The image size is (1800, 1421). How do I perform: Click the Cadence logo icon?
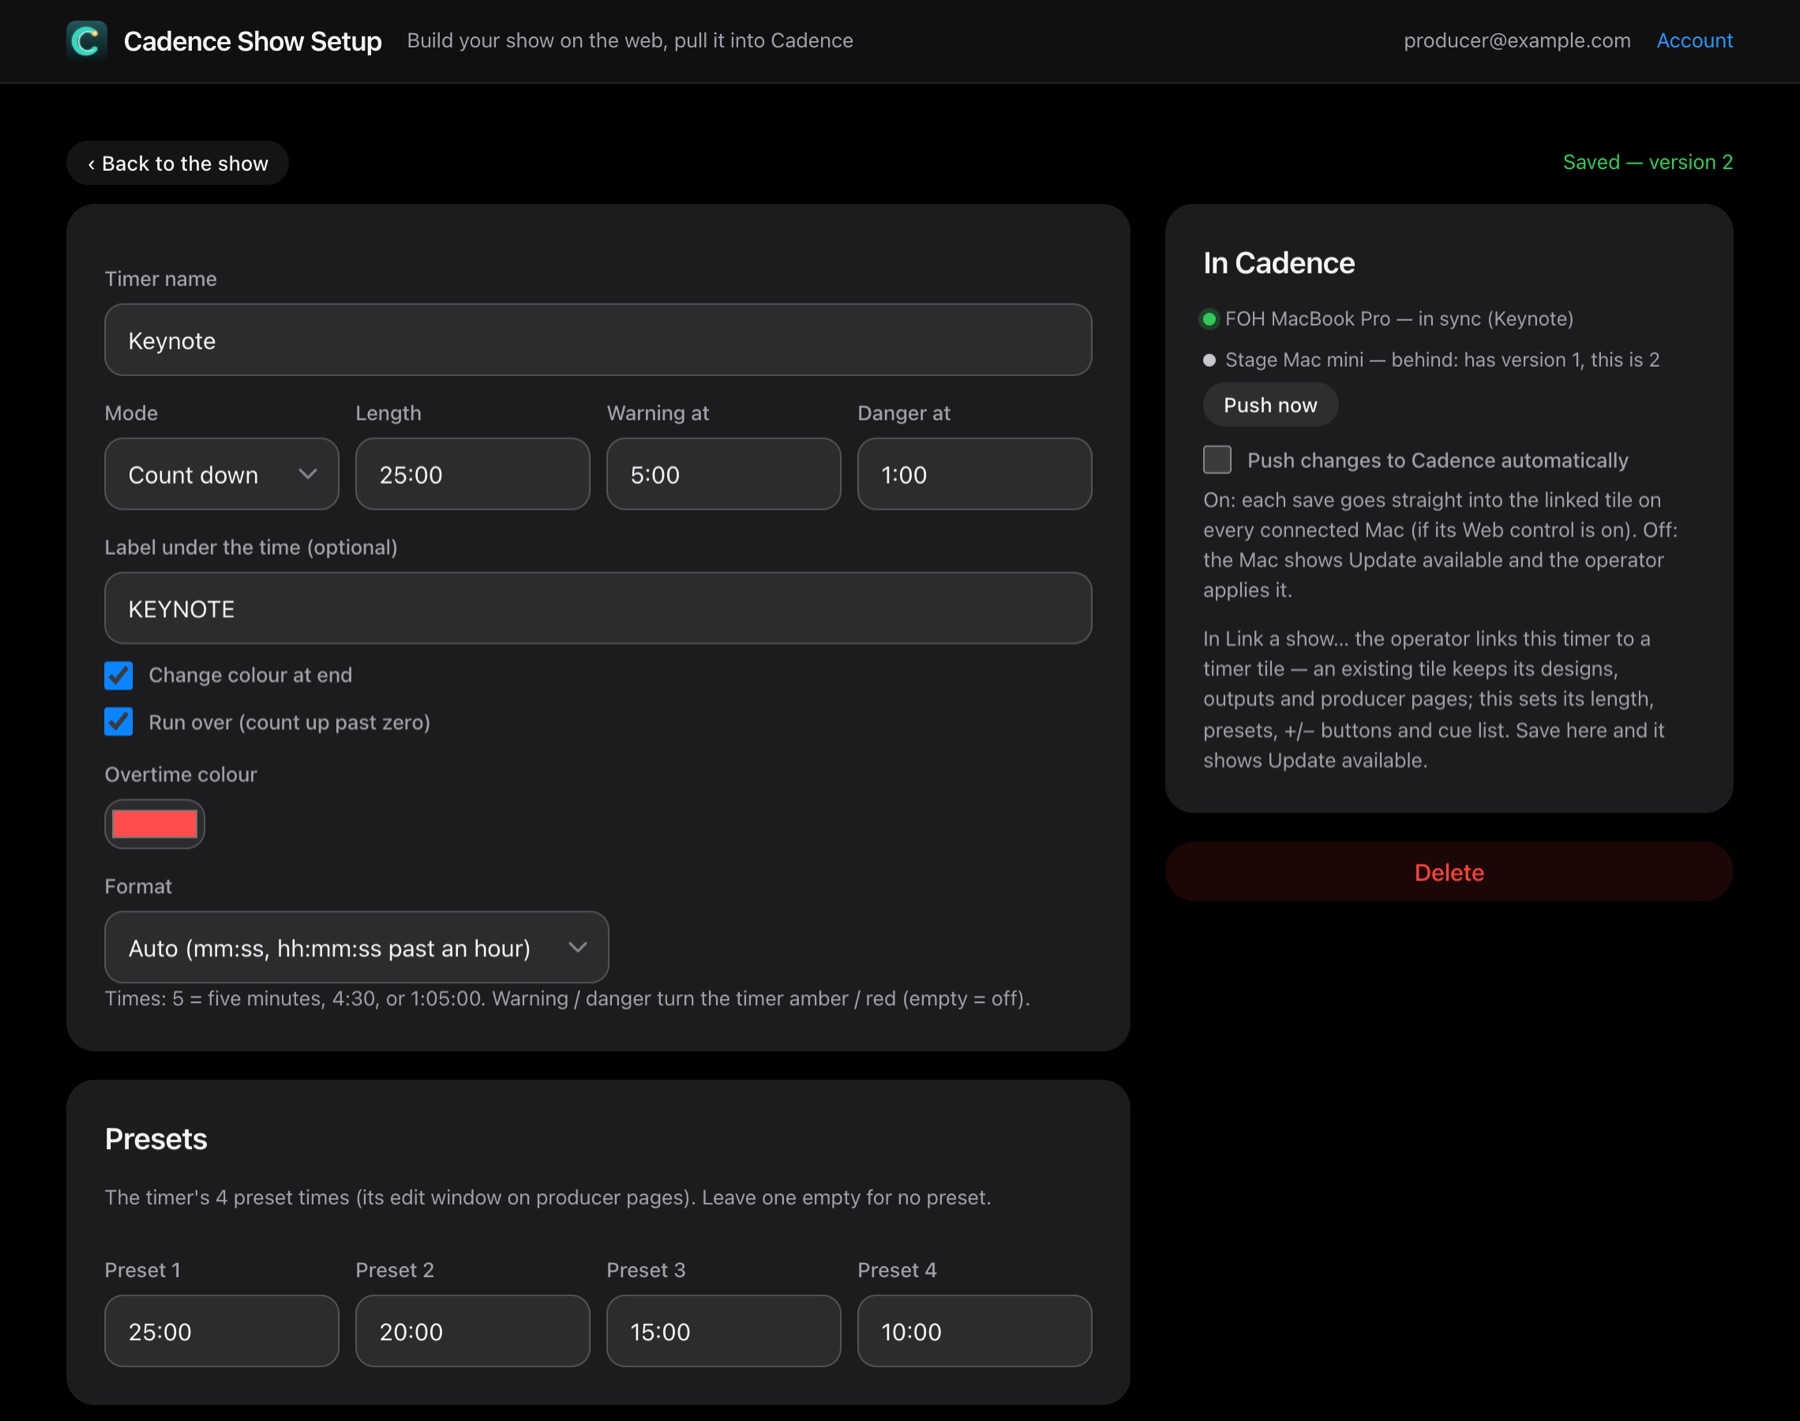pos(87,41)
